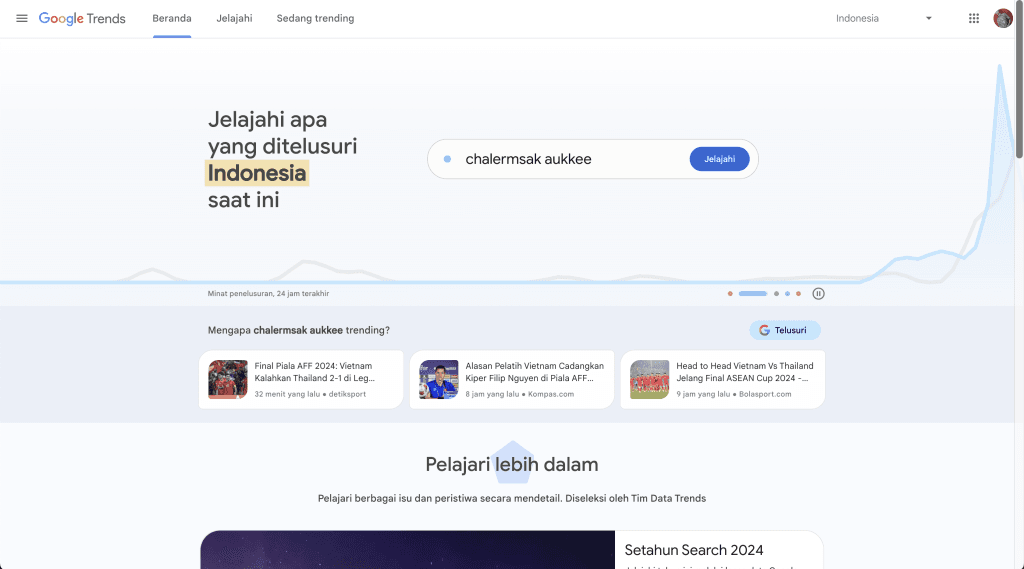Click the country dropdown arrow
Viewport: 1024px width, 569px height.
coord(929,18)
